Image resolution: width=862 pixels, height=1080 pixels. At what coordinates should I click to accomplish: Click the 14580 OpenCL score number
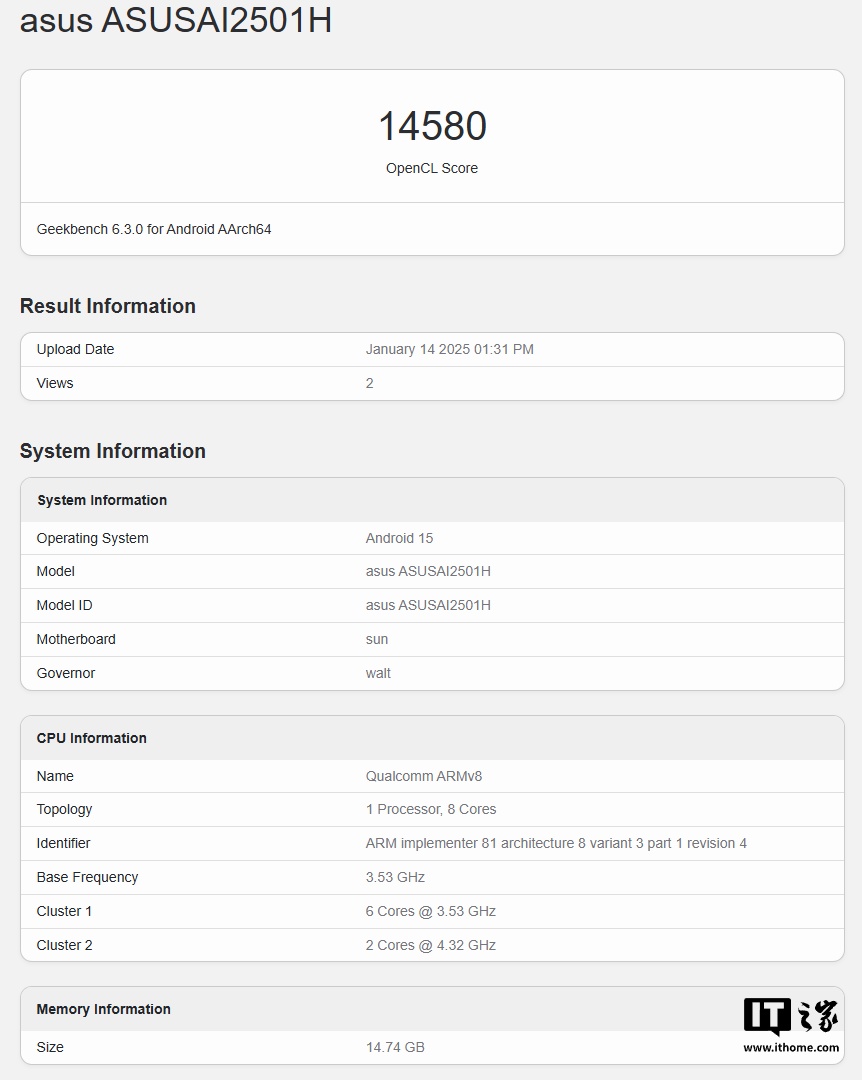432,127
